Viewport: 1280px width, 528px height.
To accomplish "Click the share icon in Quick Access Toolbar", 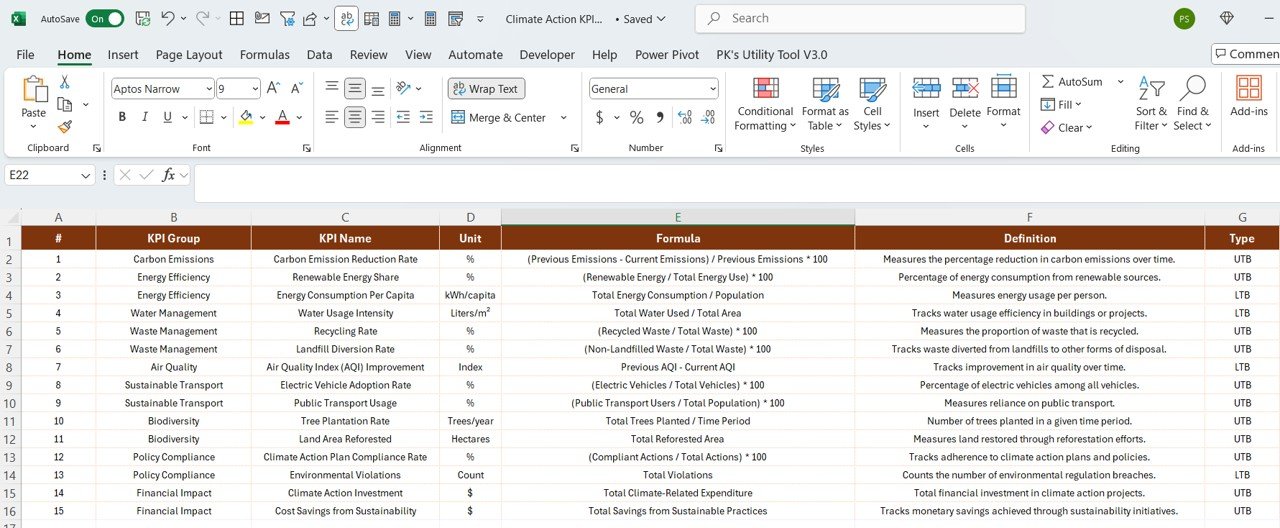I will coord(309,18).
